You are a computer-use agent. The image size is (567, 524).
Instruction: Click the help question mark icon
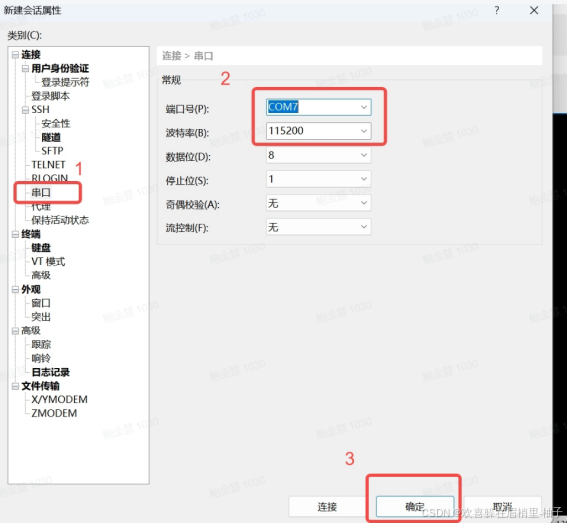497,10
